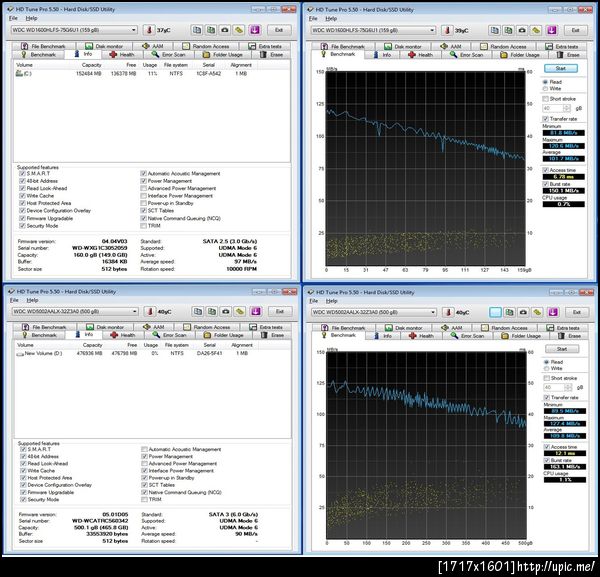Viewport: 600px width, 577px height.
Task: Options icon in WD5002 Info window toolbar
Action: tap(240, 311)
